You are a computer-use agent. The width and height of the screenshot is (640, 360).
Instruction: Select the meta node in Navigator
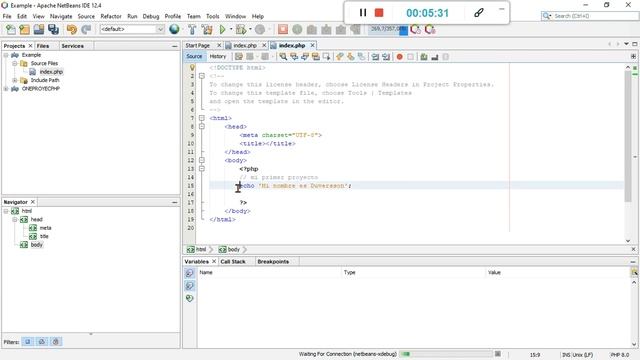(x=45, y=228)
